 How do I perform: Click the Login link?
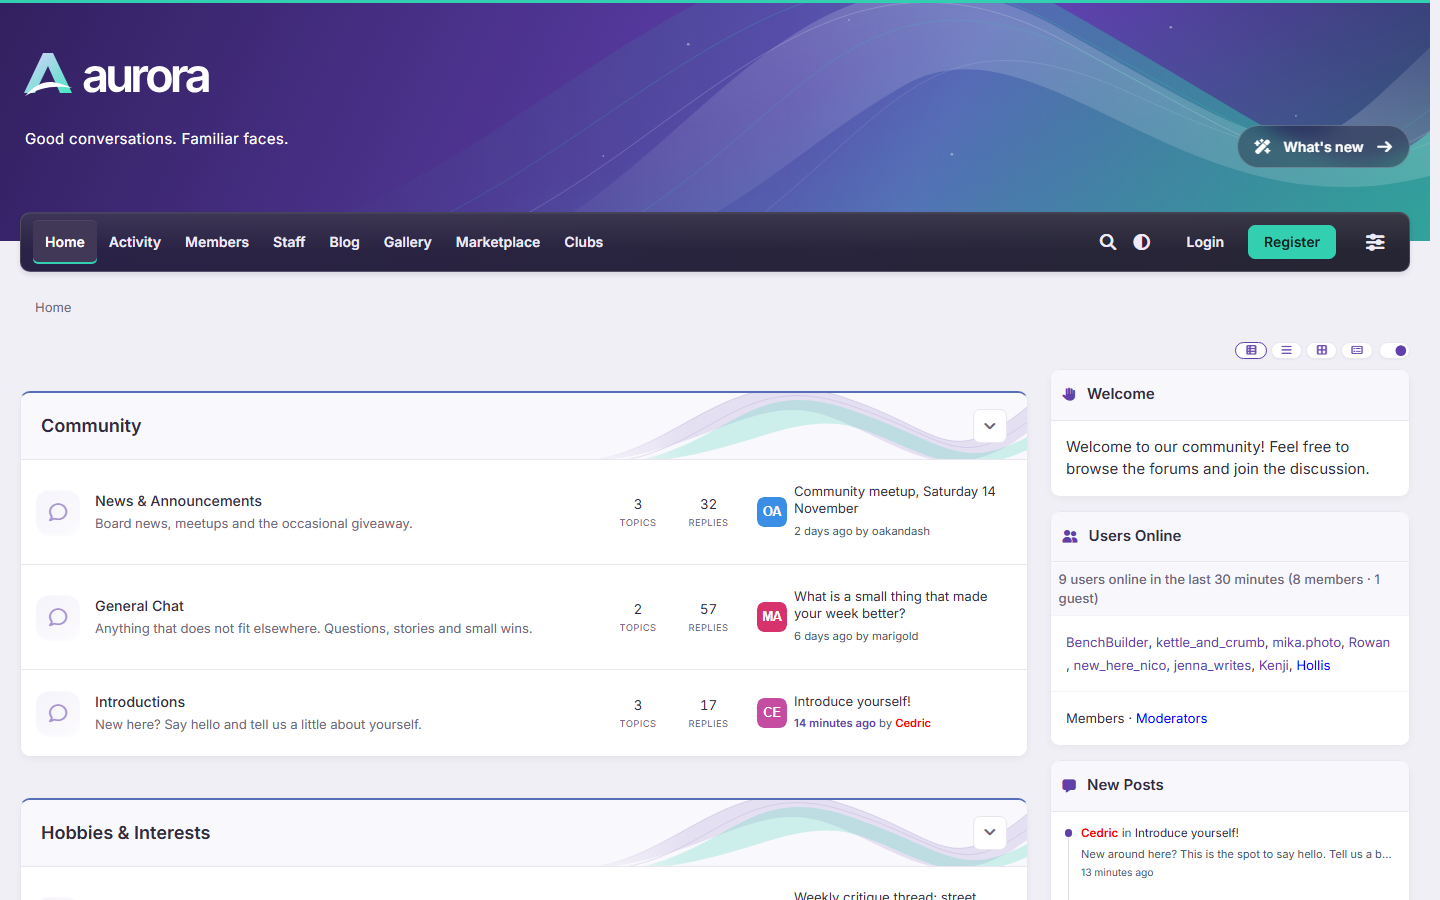click(1205, 242)
